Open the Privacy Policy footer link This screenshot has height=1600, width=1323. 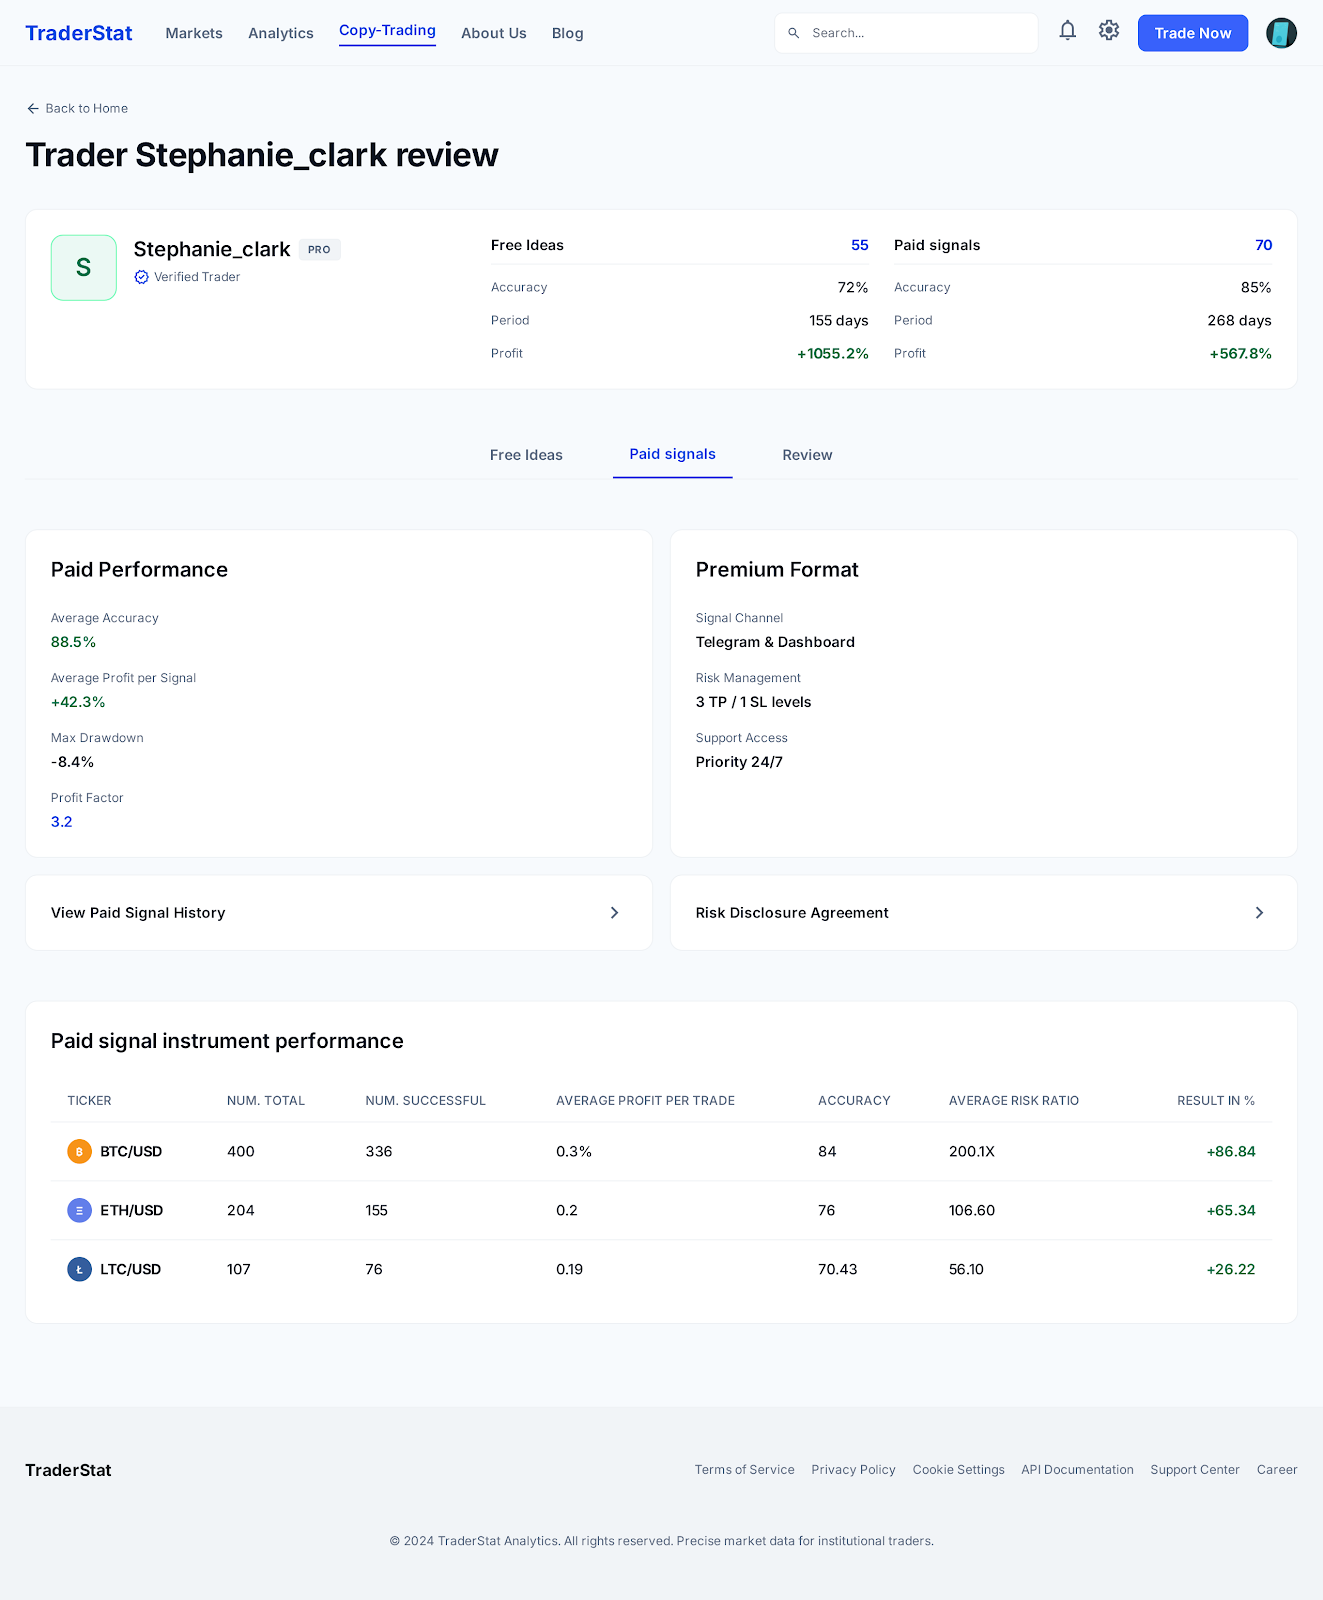tap(853, 1470)
